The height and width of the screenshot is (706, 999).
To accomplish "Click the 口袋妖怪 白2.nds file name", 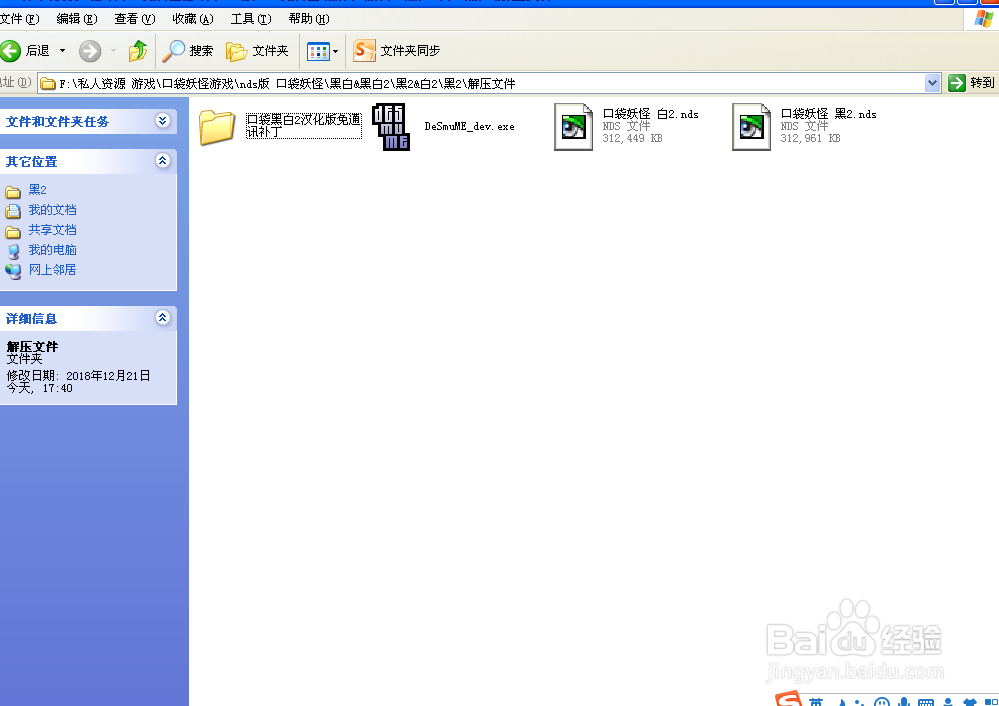I will 650,114.
